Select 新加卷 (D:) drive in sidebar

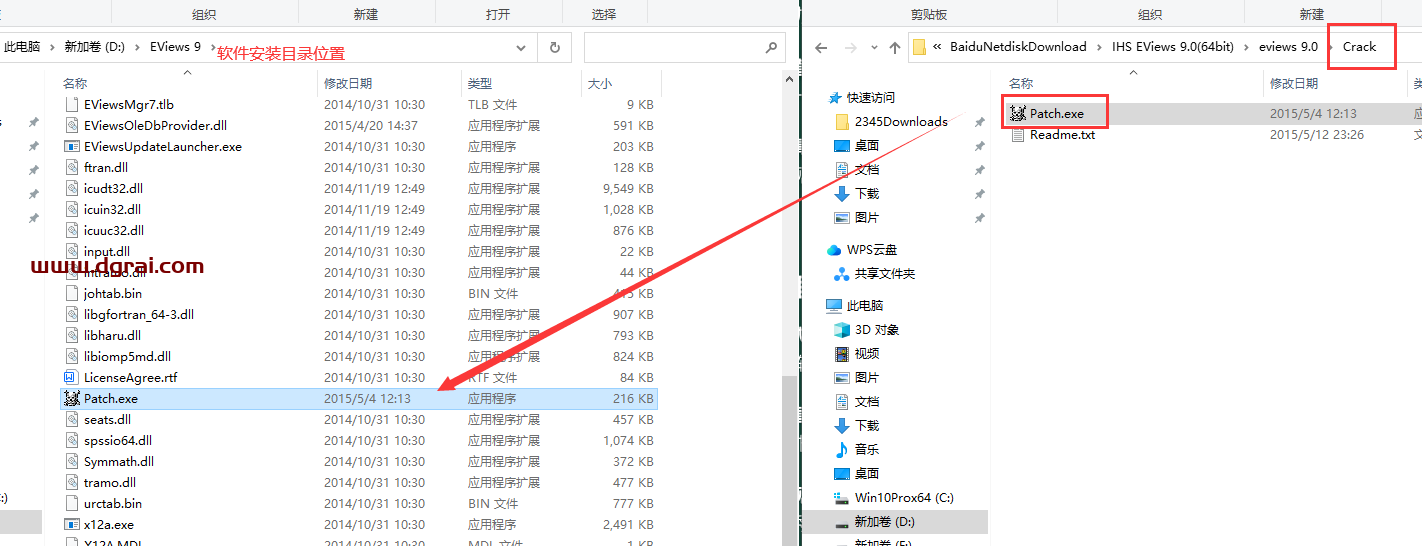pos(884,522)
